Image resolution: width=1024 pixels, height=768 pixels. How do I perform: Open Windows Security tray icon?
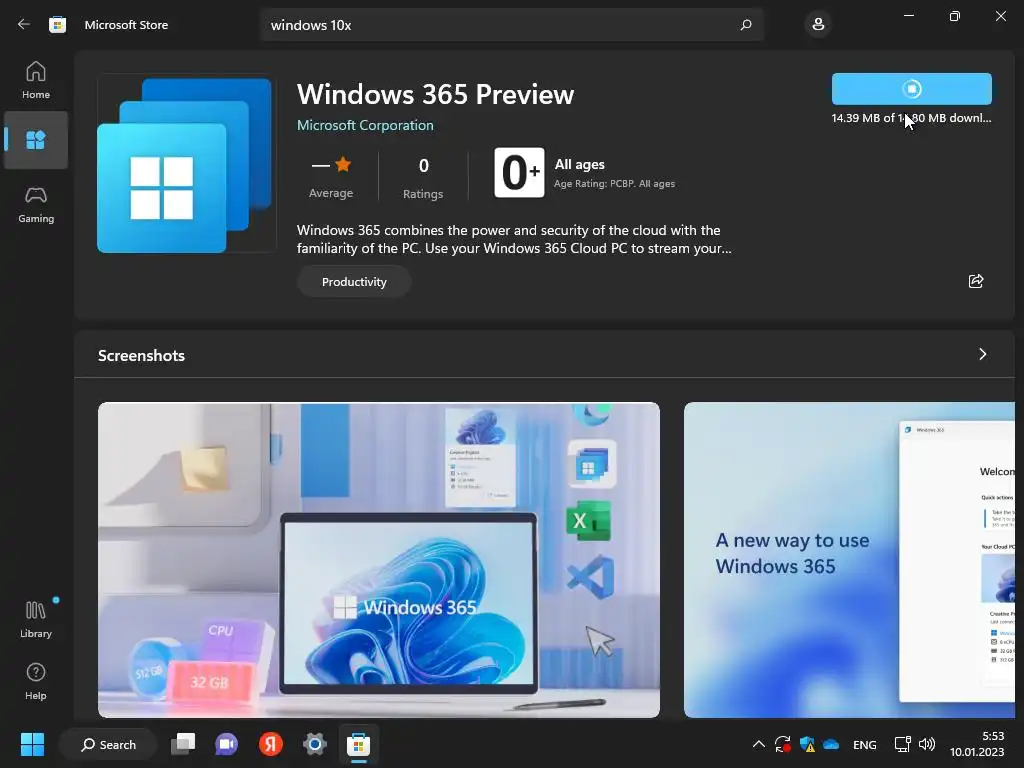(x=807, y=744)
